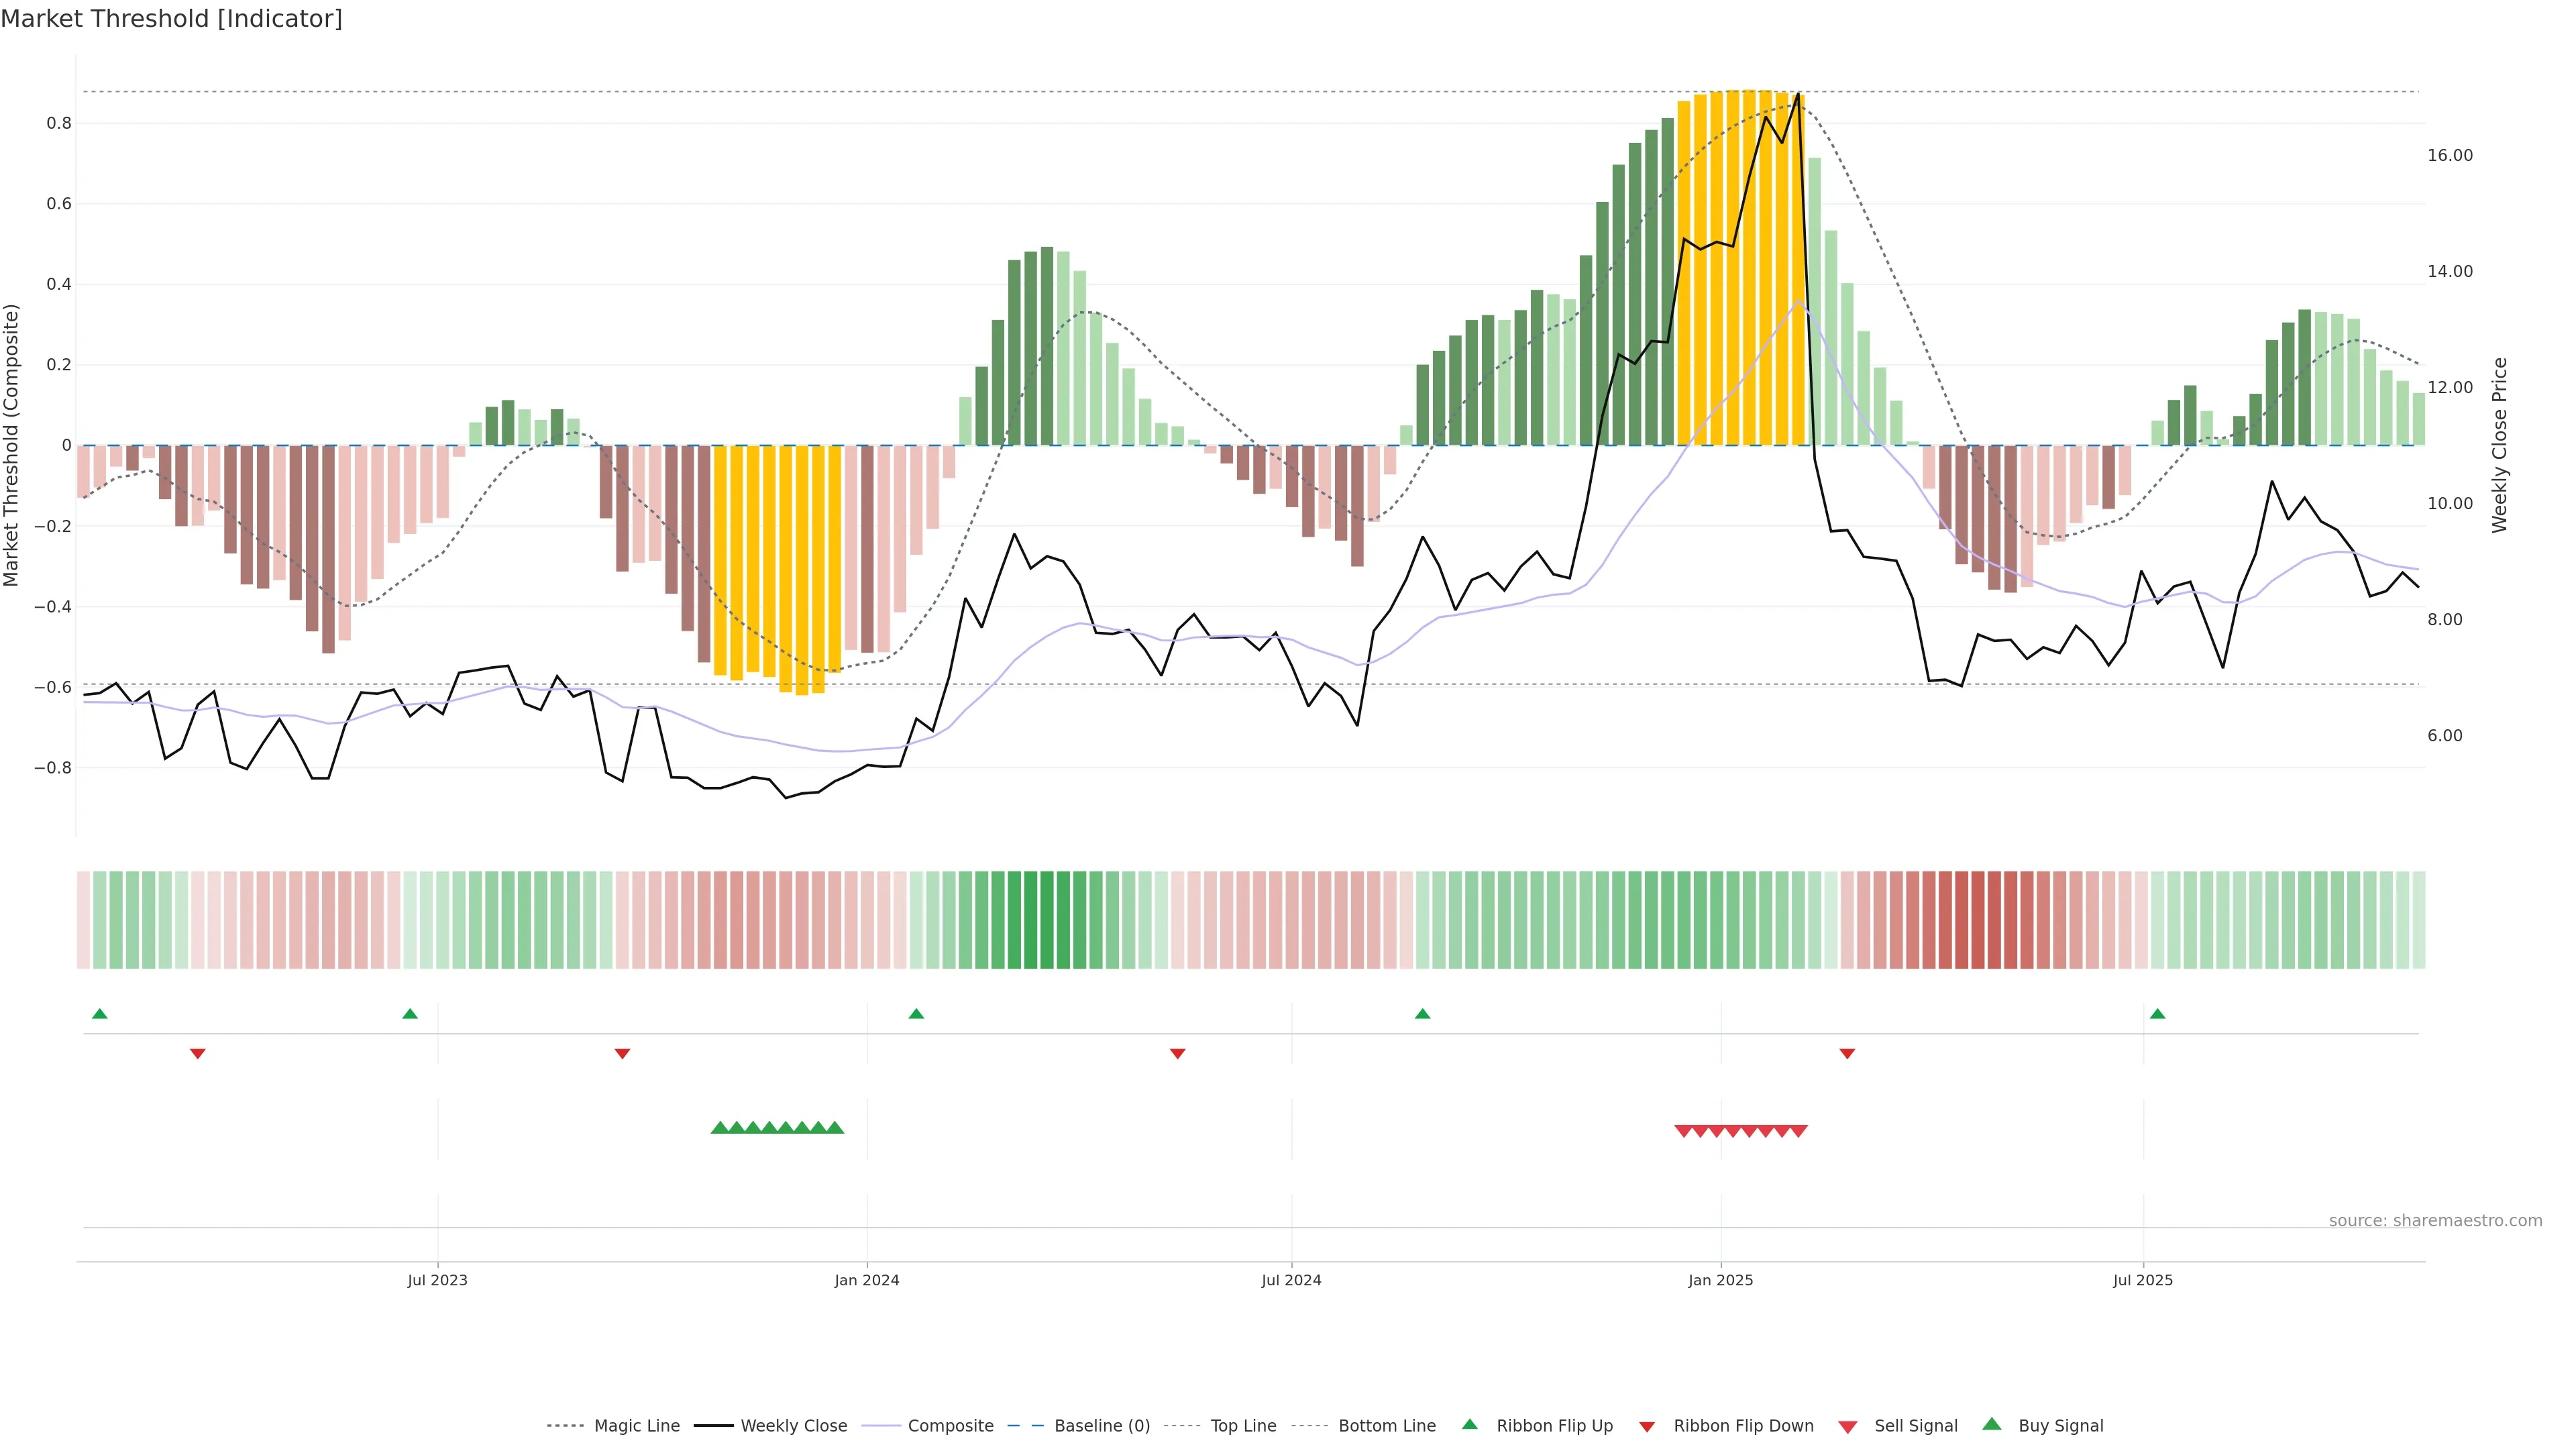
Task: Toggle the Bottom Line legend entry
Action: click(x=1386, y=1426)
